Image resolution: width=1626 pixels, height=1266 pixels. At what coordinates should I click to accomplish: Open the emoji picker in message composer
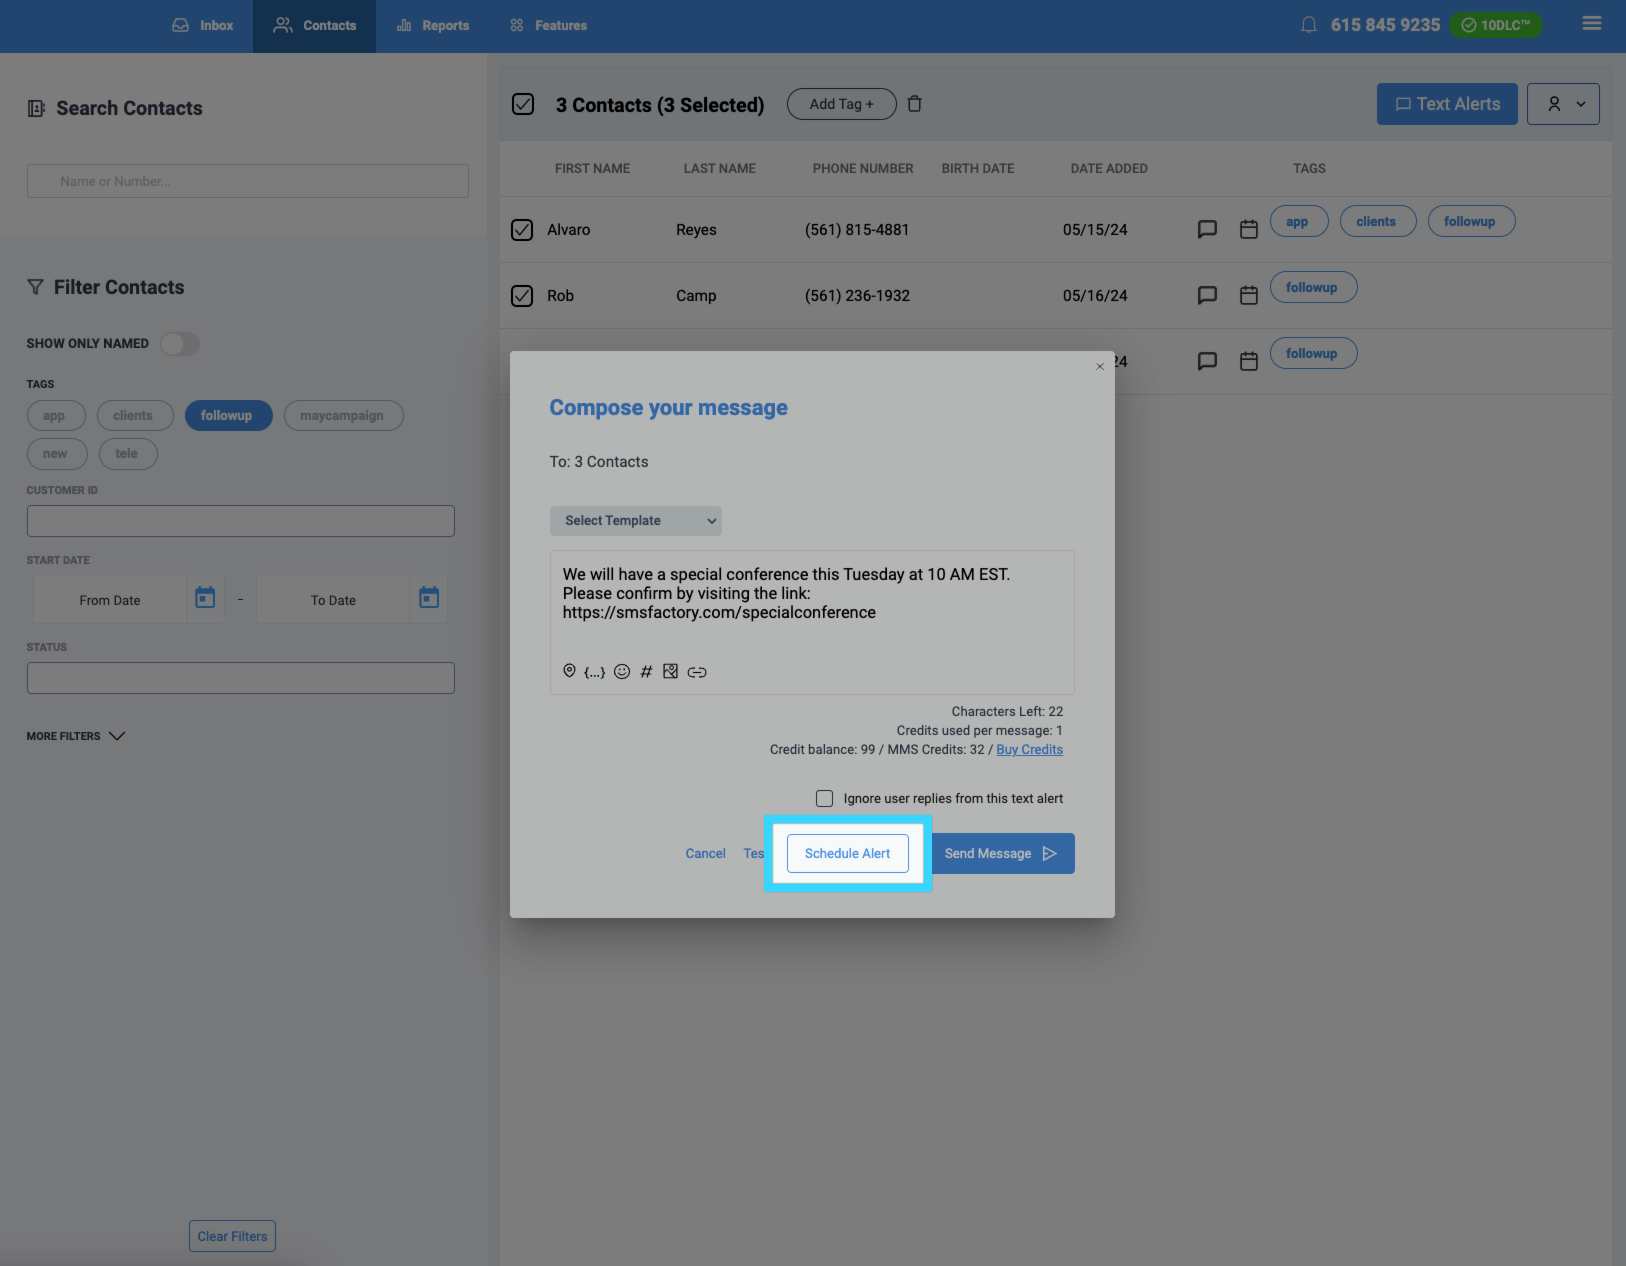click(621, 672)
